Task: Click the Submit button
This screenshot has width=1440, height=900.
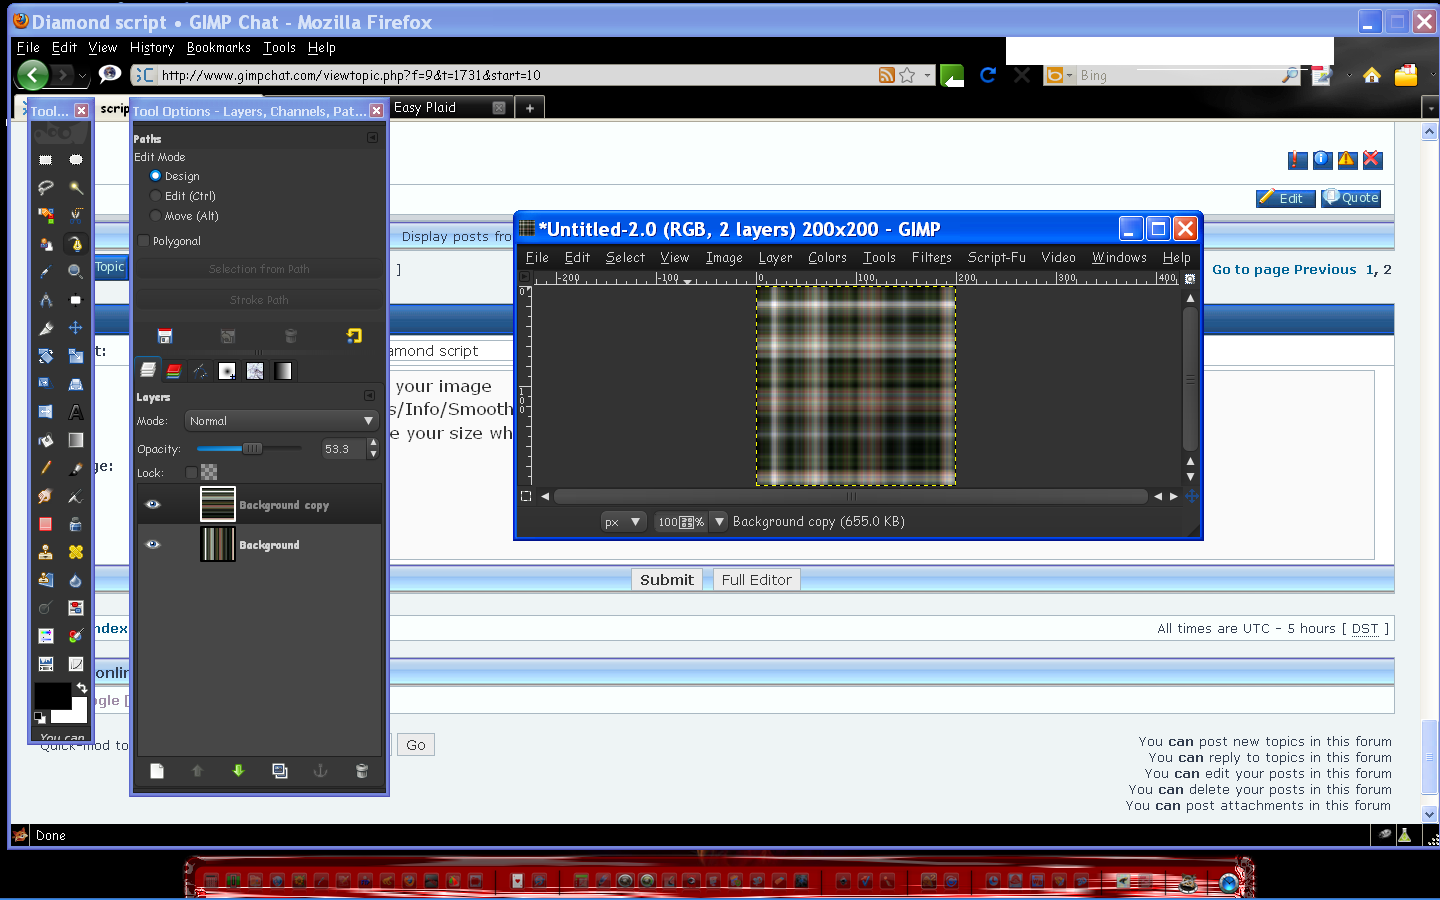Action: pos(667,580)
